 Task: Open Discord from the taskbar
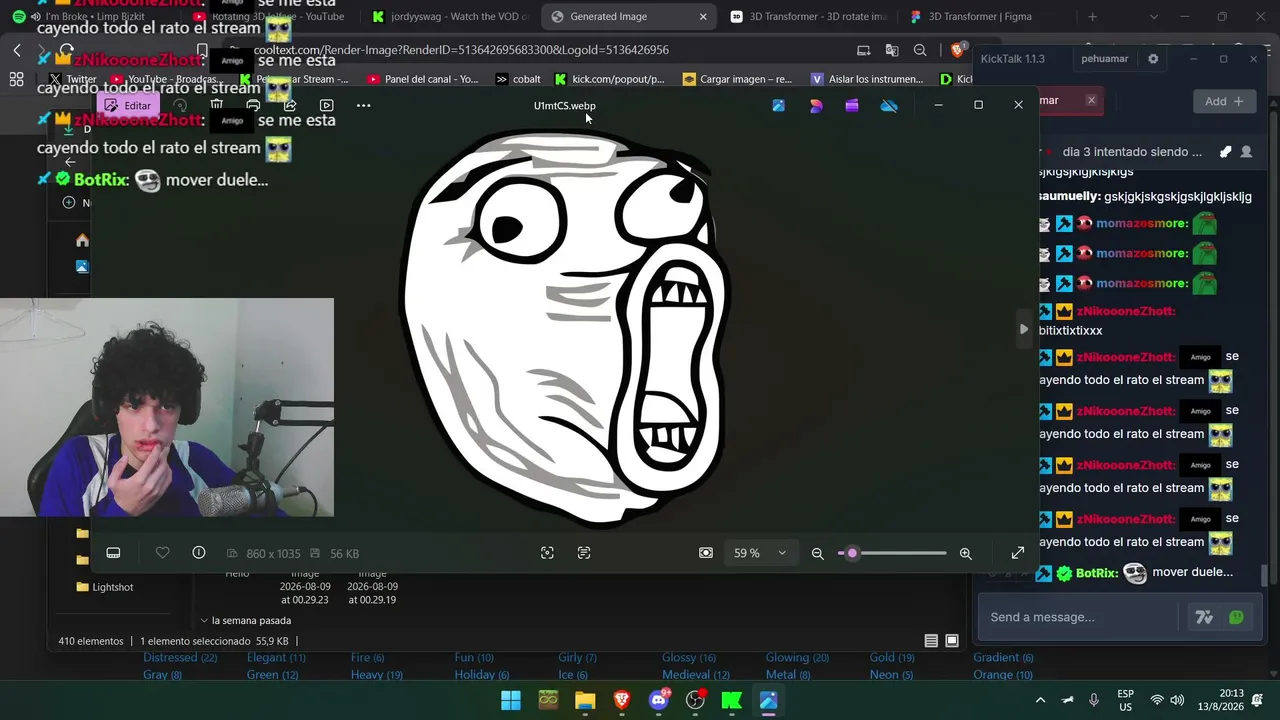click(659, 701)
